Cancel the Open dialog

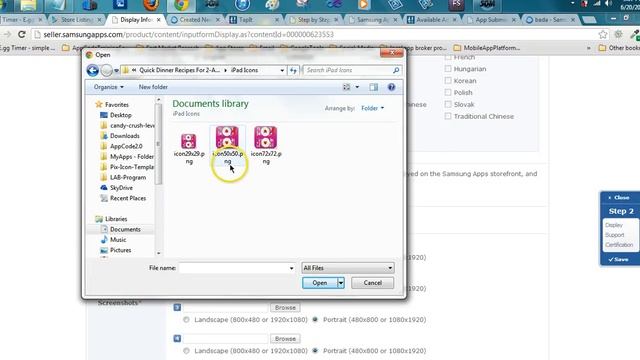372,283
